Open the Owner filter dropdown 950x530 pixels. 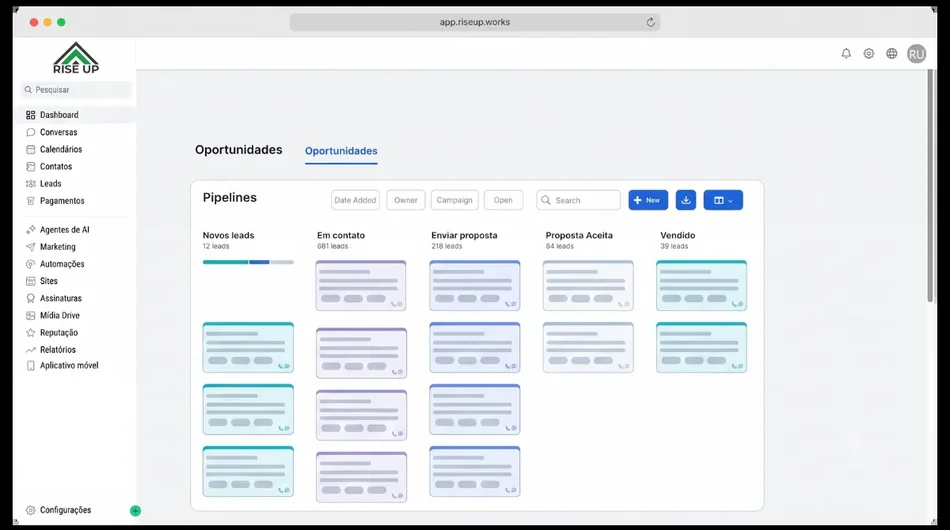coord(406,200)
